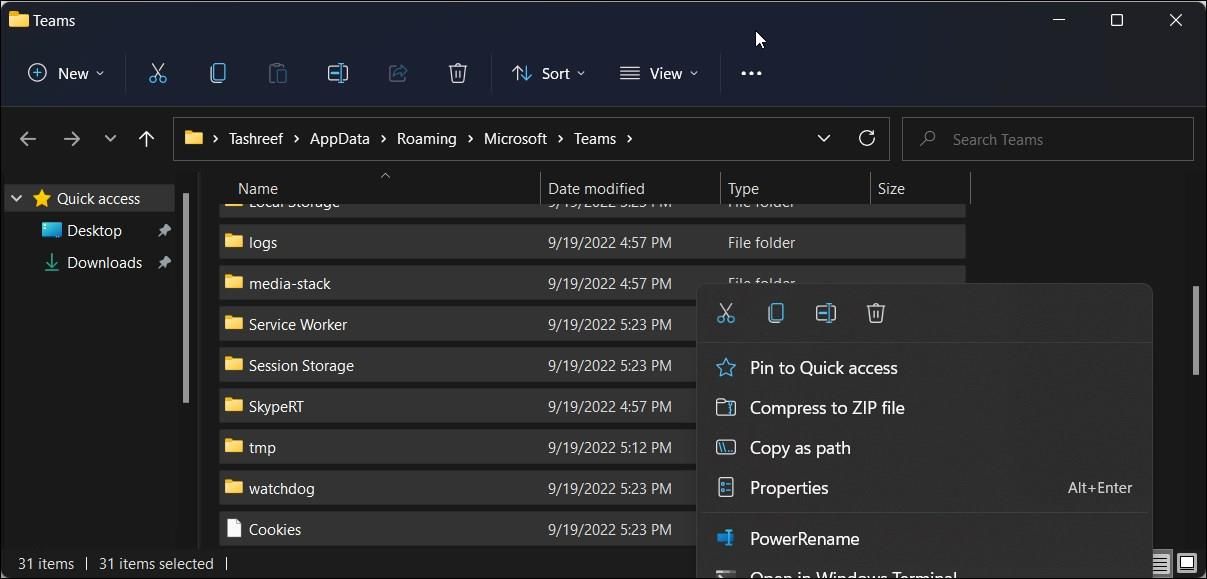Switch to details view in the status bar
Image resolution: width=1207 pixels, height=579 pixels.
click(1160, 563)
